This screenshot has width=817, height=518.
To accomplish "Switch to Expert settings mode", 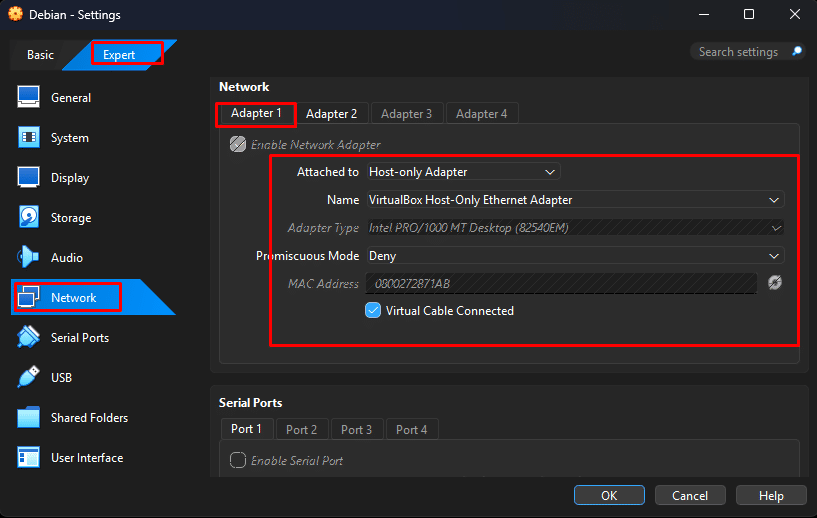I will coord(119,55).
